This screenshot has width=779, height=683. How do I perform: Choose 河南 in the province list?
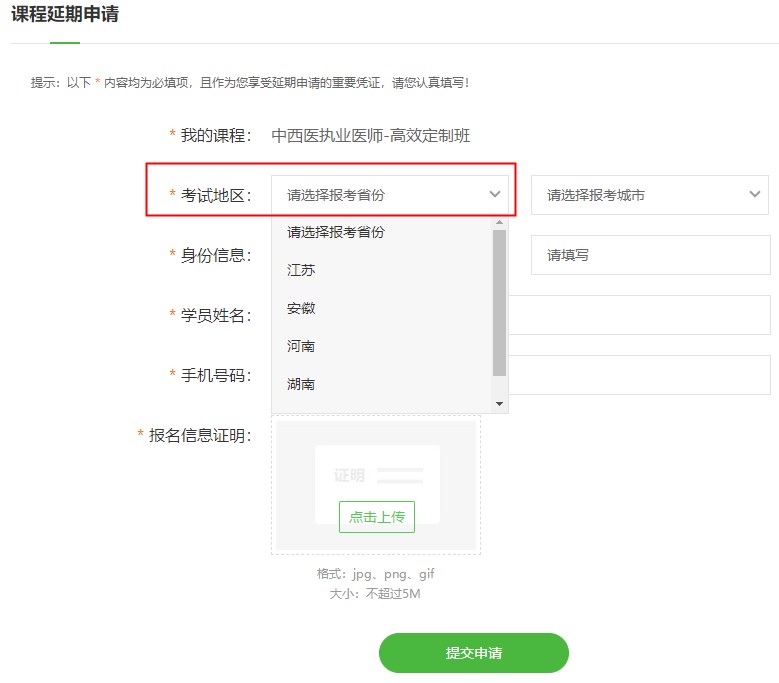[301, 346]
